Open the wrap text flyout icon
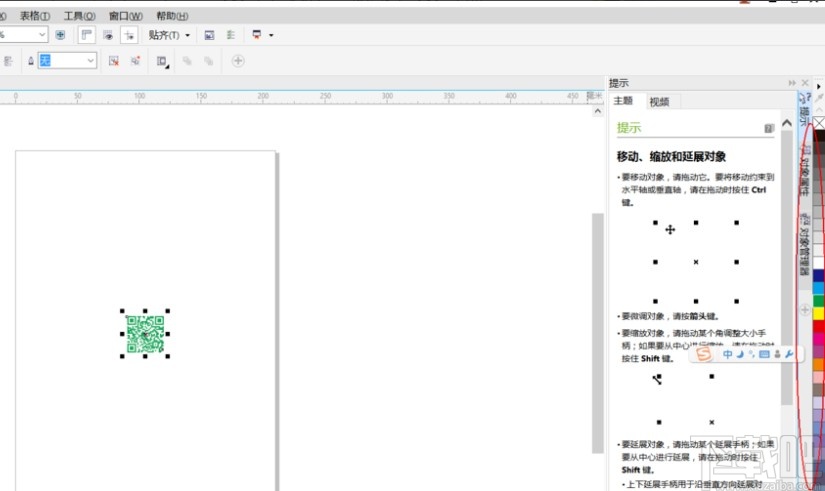 tap(163, 62)
